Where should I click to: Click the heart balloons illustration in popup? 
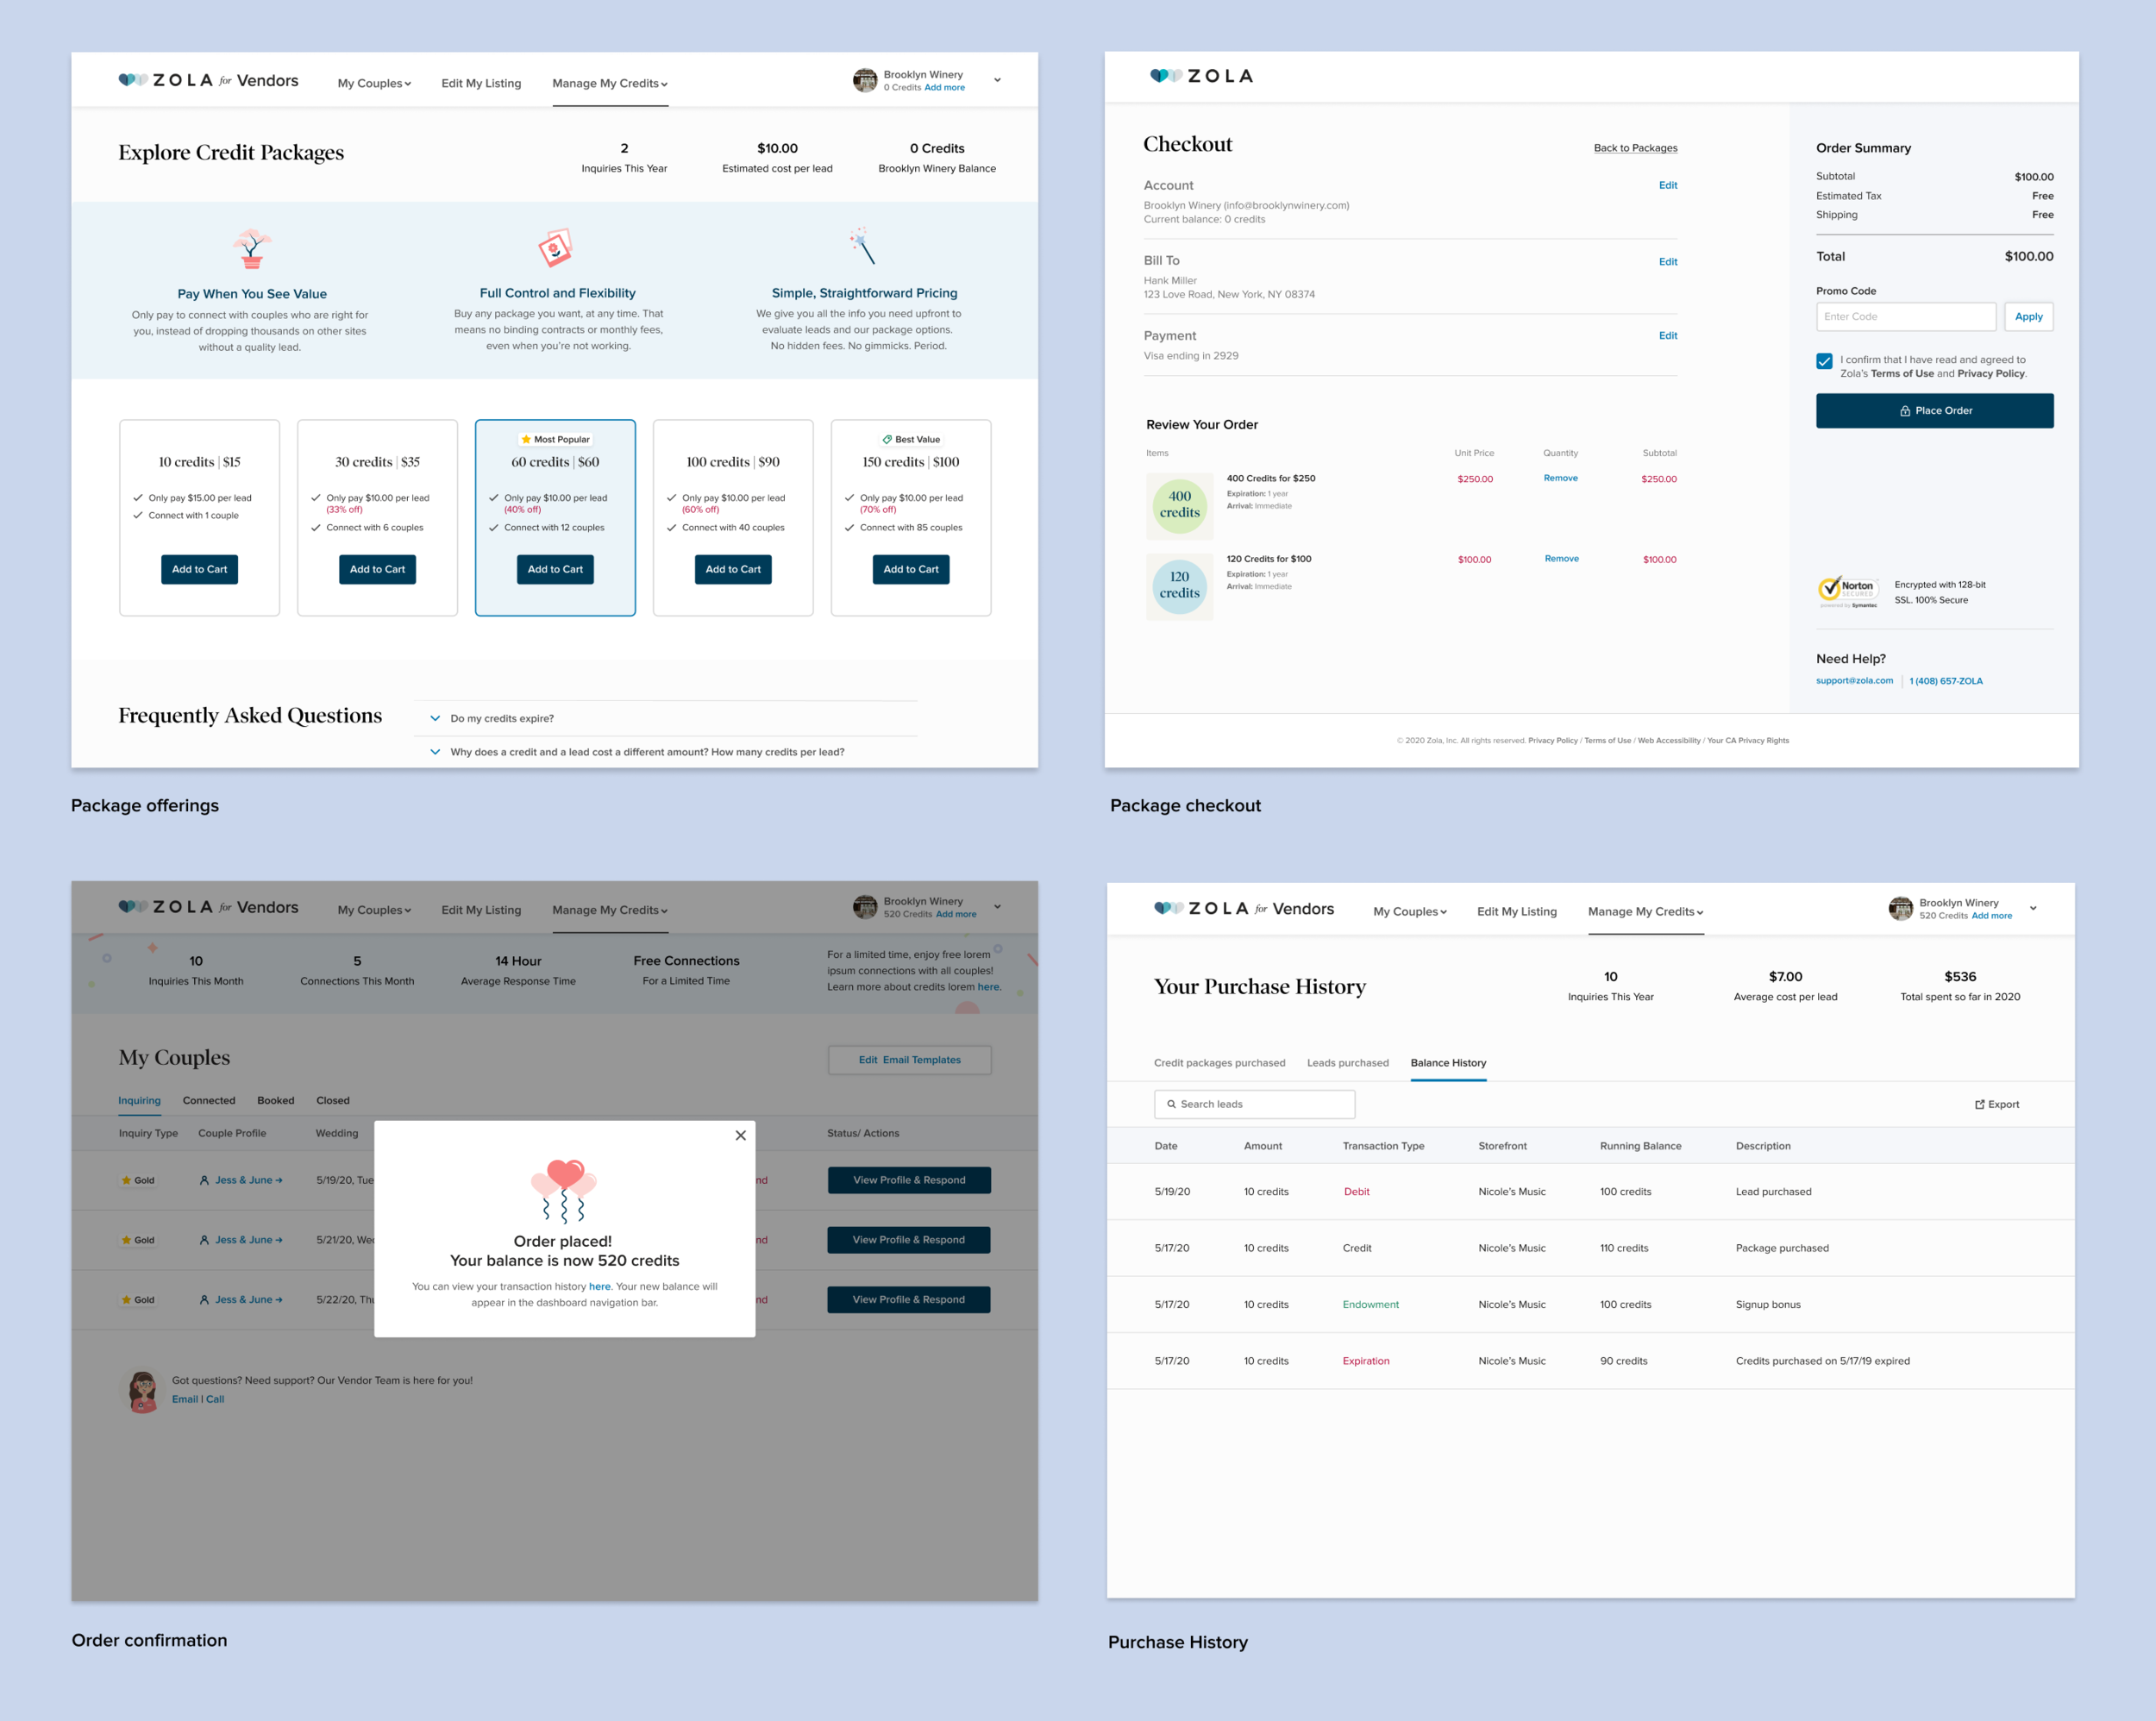pyautogui.click(x=564, y=1190)
